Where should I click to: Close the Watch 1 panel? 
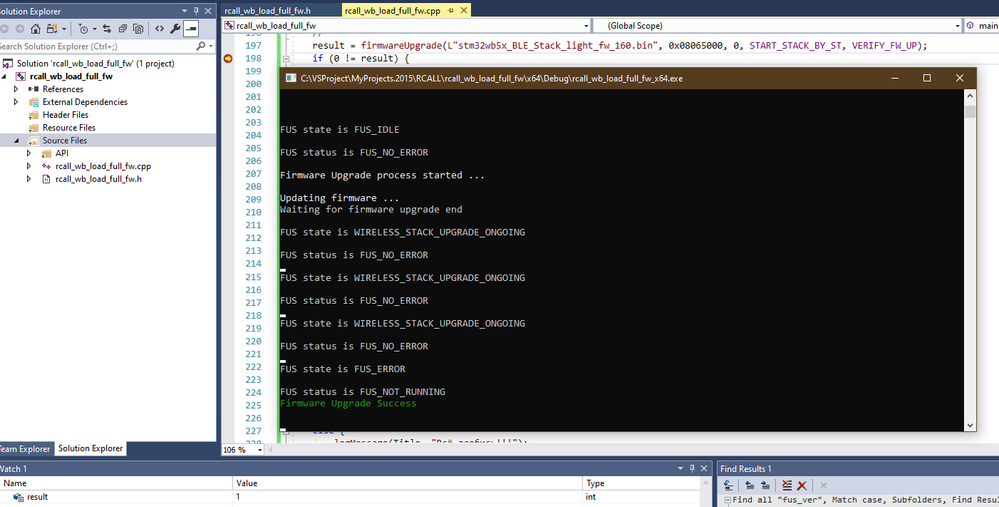(x=704, y=468)
